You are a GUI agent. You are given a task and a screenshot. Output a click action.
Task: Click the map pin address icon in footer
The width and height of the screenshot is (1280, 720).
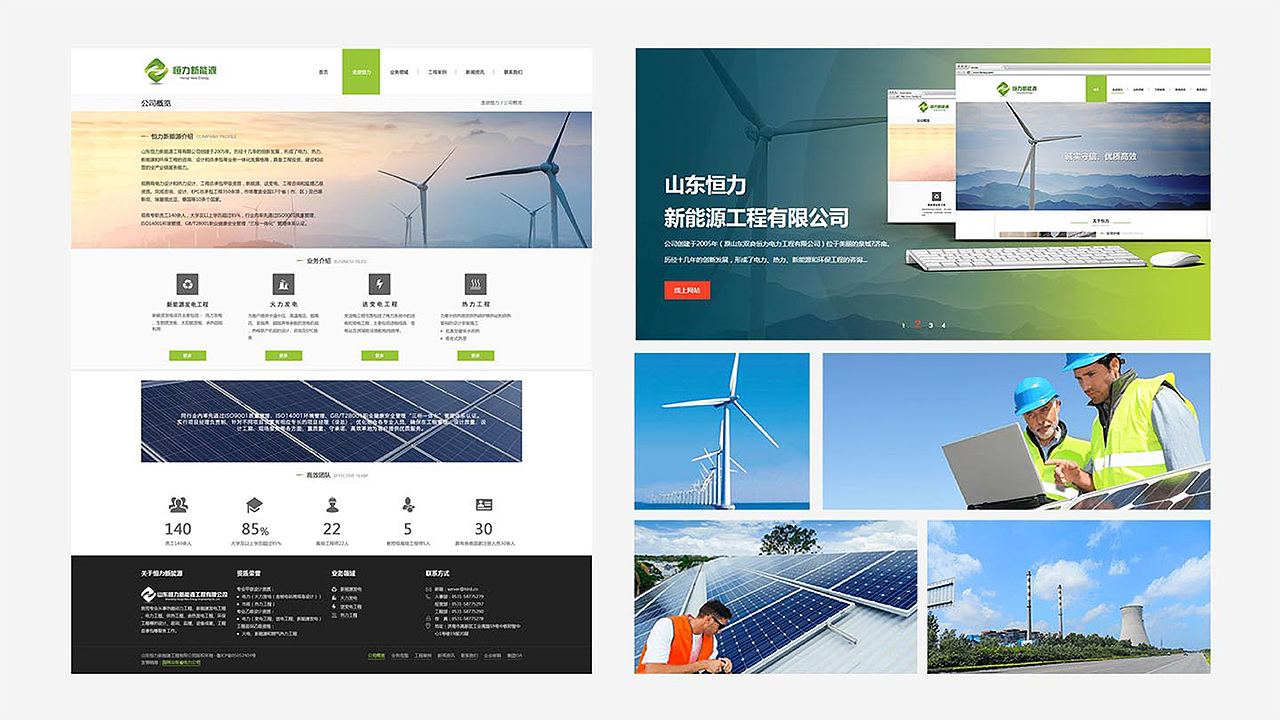pos(428,625)
